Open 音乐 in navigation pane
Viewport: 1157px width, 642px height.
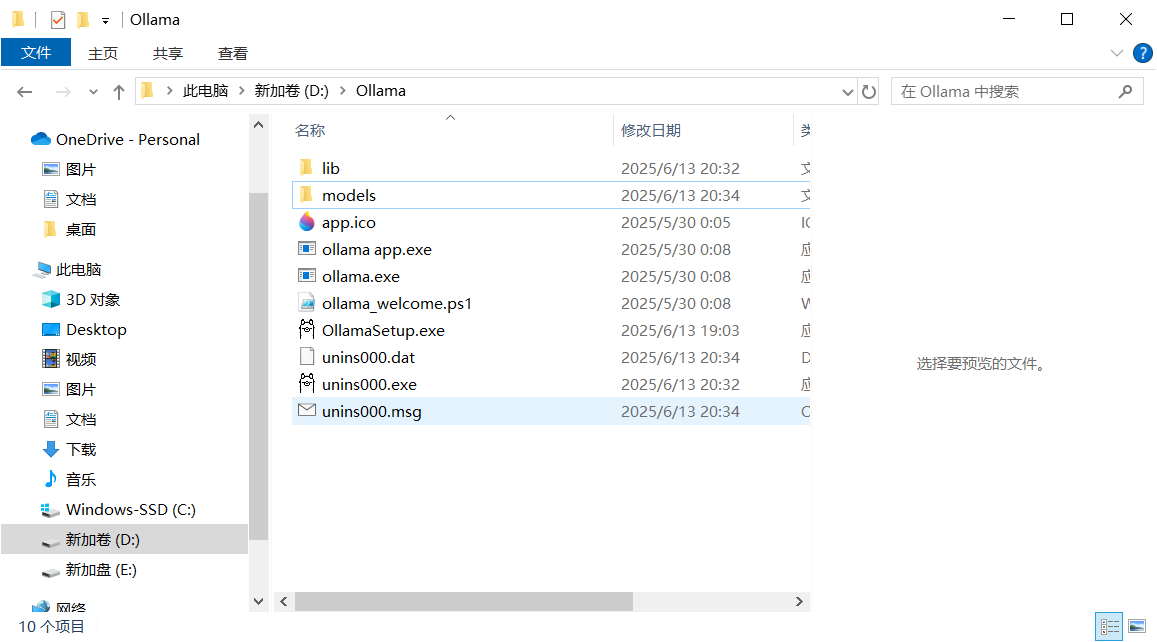click(80, 480)
